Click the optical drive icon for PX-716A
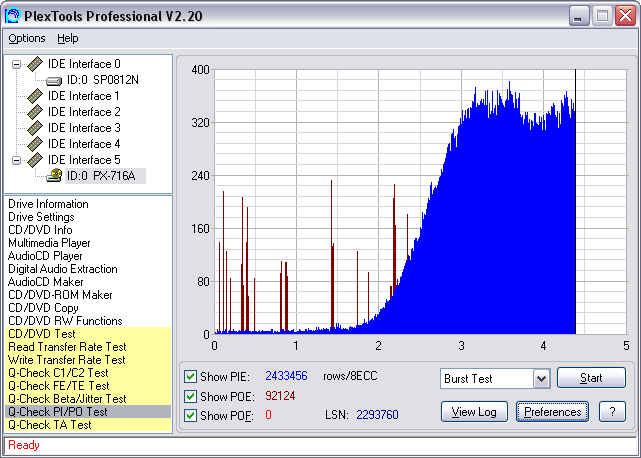The height and width of the screenshot is (458, 641). (54, 176)
